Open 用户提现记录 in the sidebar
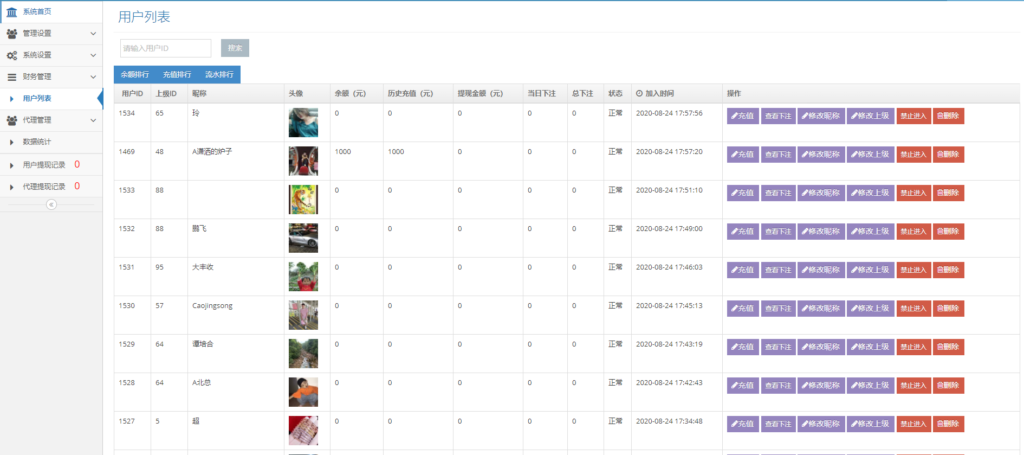This screenshot has height=455, width=1024. (44, 164)
